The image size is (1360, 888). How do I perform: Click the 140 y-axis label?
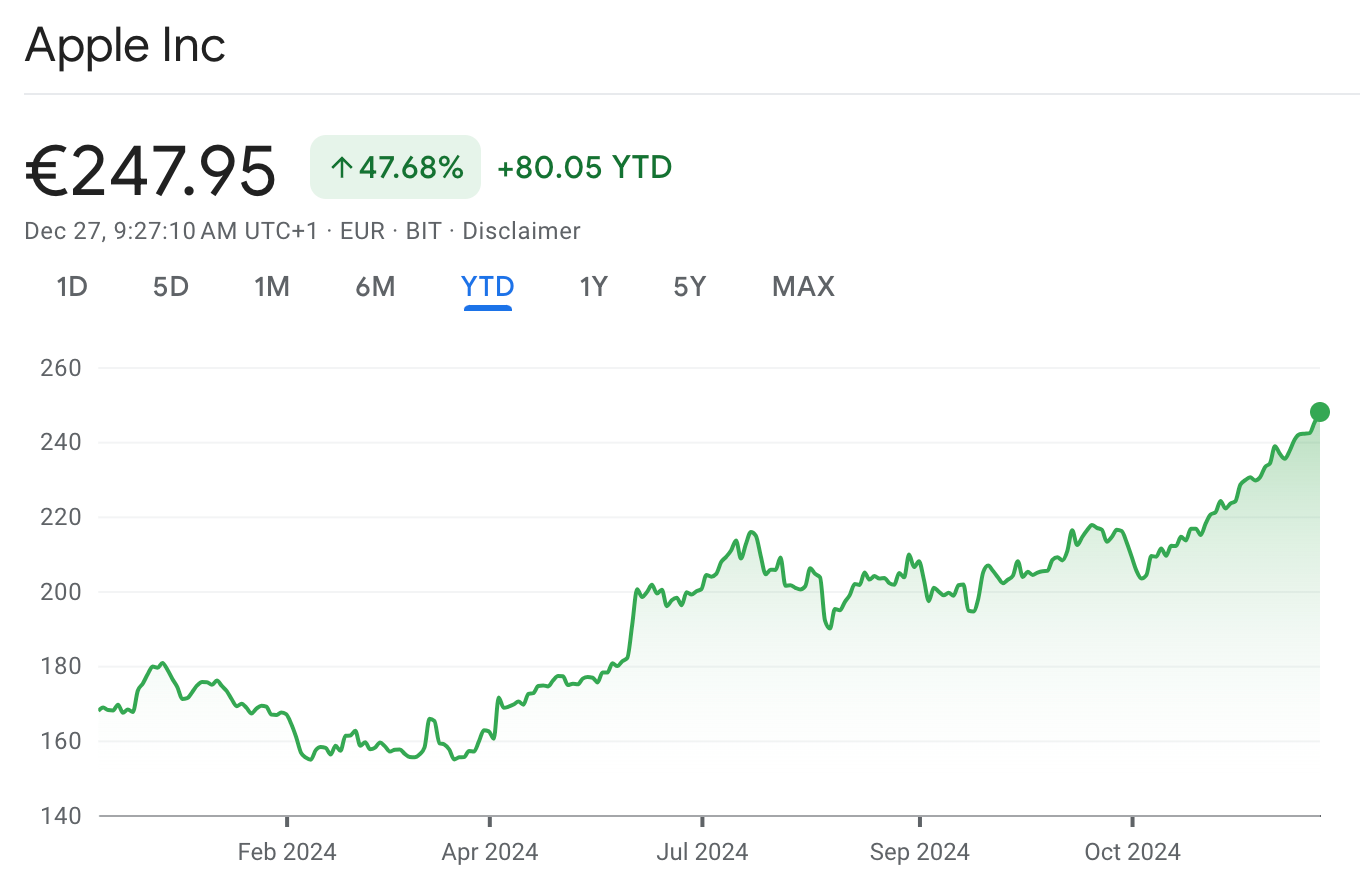click(61, 816)
